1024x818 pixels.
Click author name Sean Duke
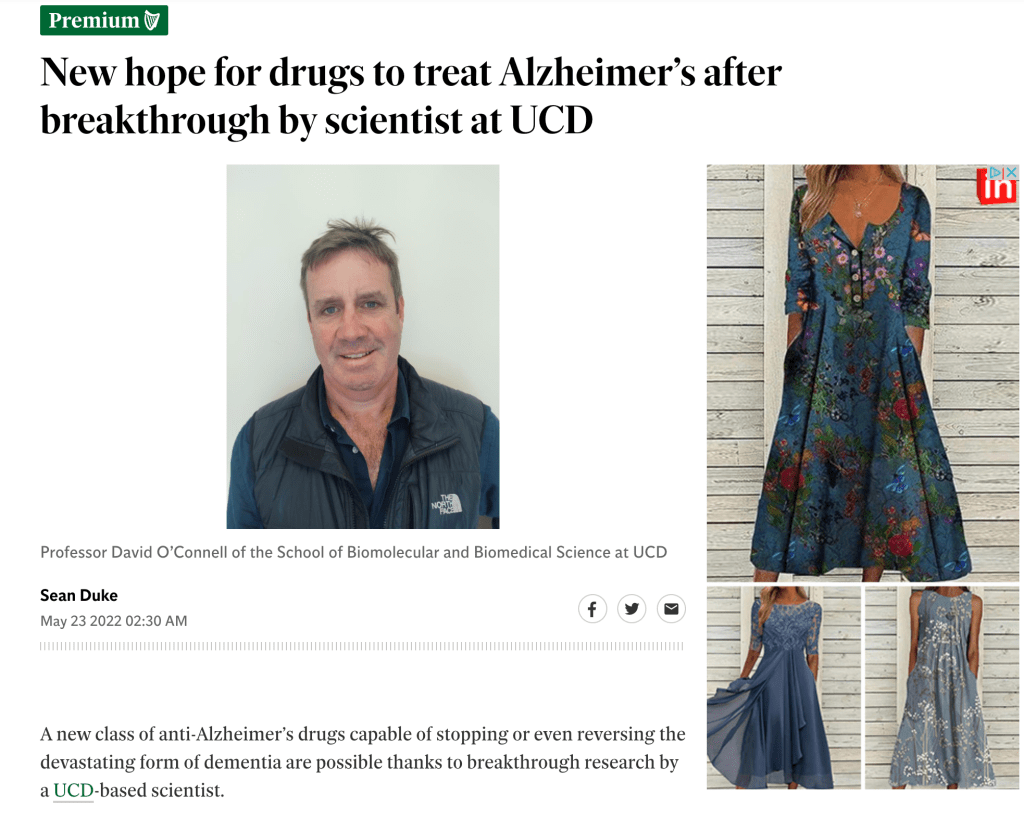click(x=79, y=595)
